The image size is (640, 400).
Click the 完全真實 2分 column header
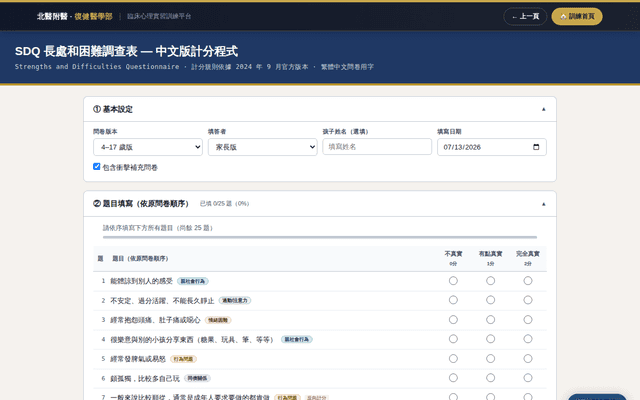528,258
